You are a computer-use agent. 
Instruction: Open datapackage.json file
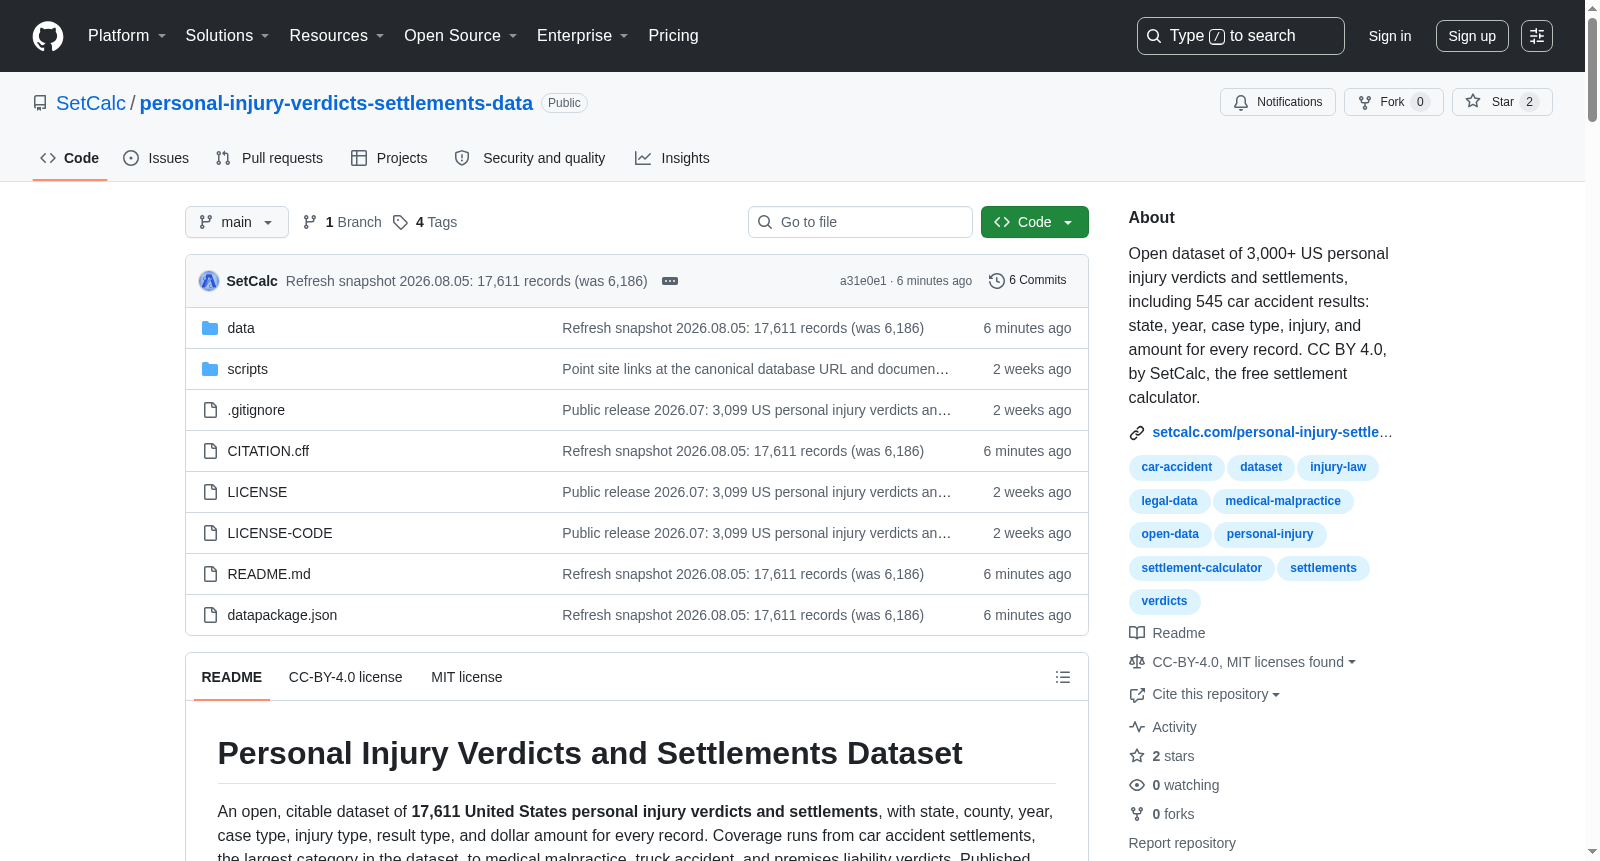click(282, 615)
